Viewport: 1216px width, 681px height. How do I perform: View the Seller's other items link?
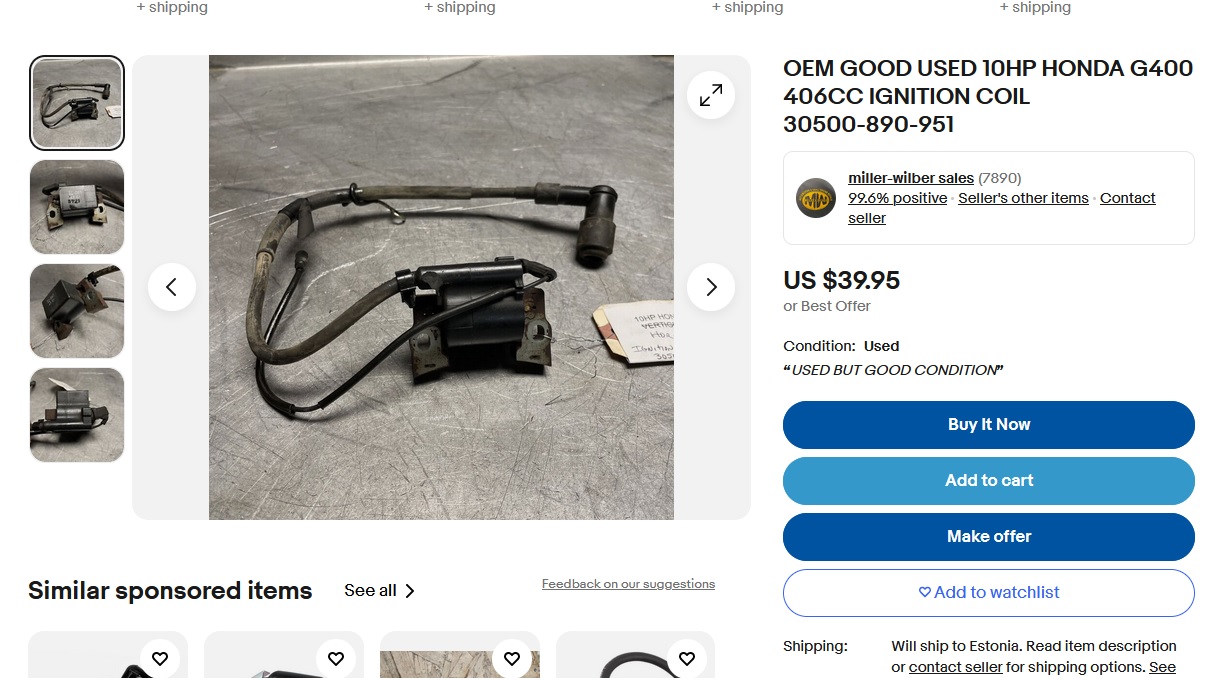(1023, 198)
